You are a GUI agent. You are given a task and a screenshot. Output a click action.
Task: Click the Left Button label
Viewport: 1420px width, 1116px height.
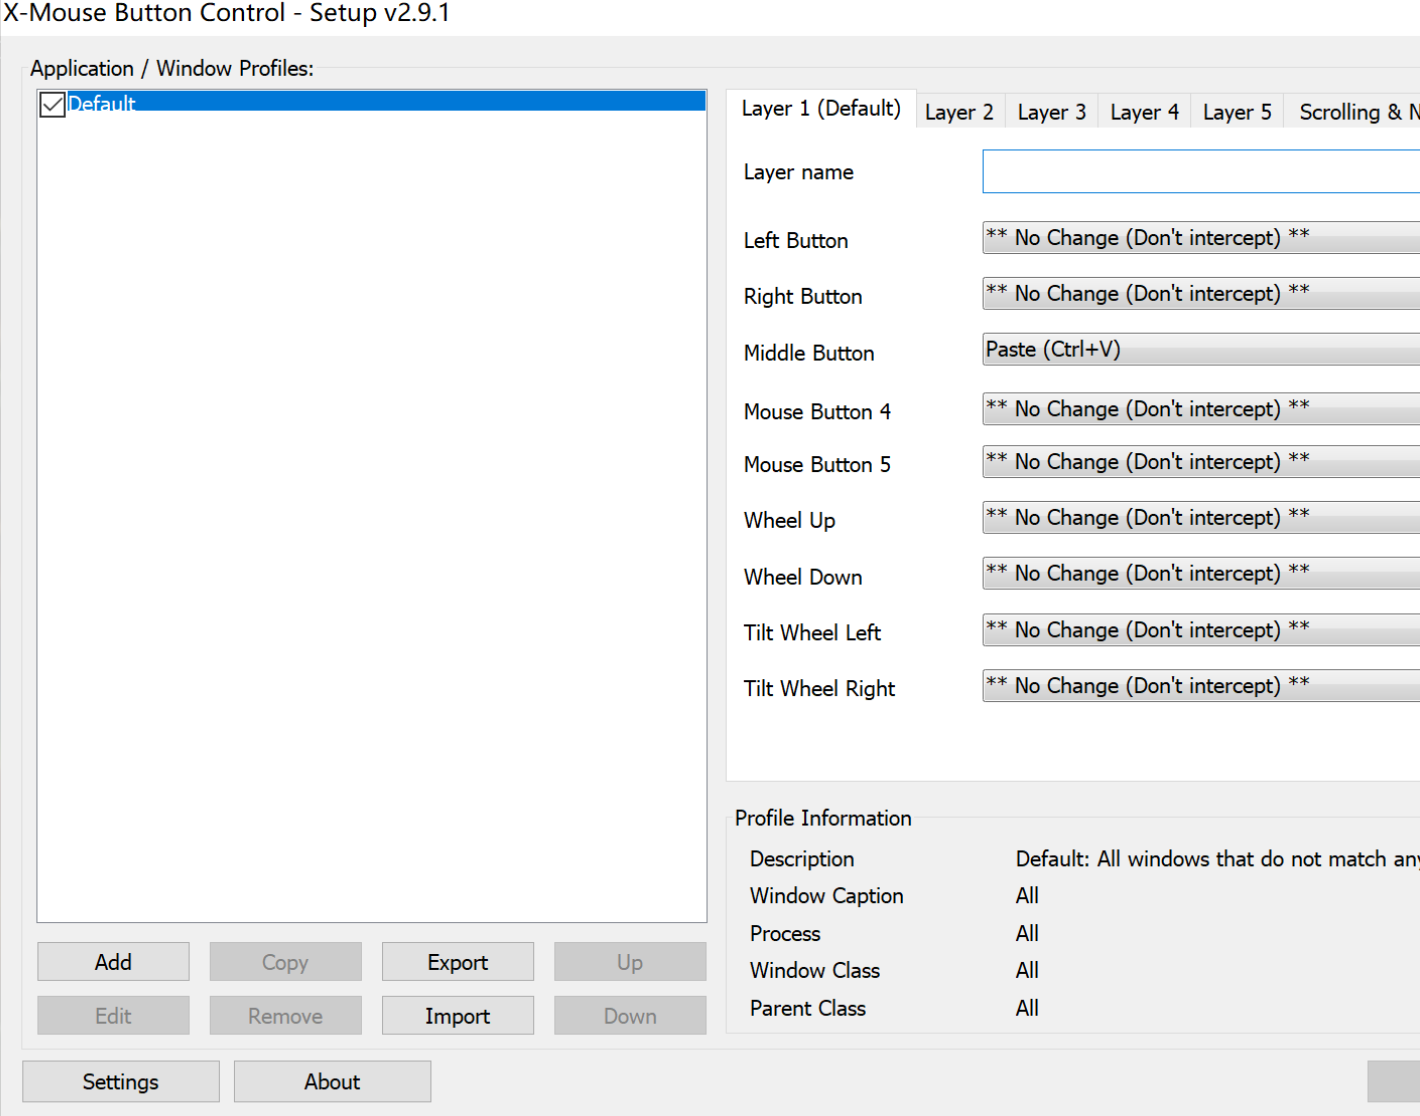(x=796, y=241)
